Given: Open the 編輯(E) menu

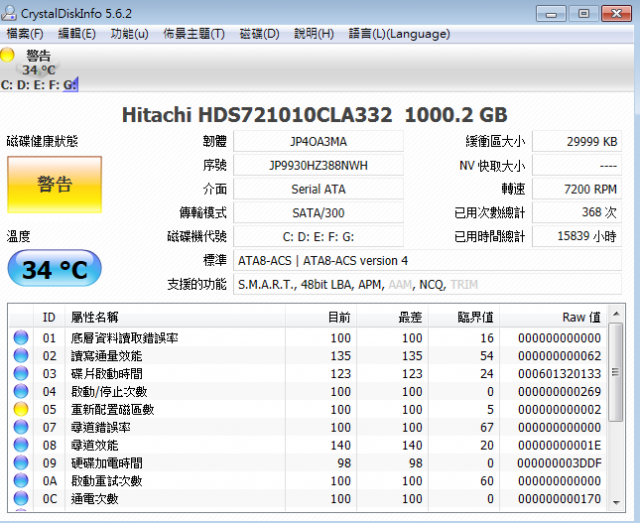Looking at the screenshot, I should [x=77, y=33].
